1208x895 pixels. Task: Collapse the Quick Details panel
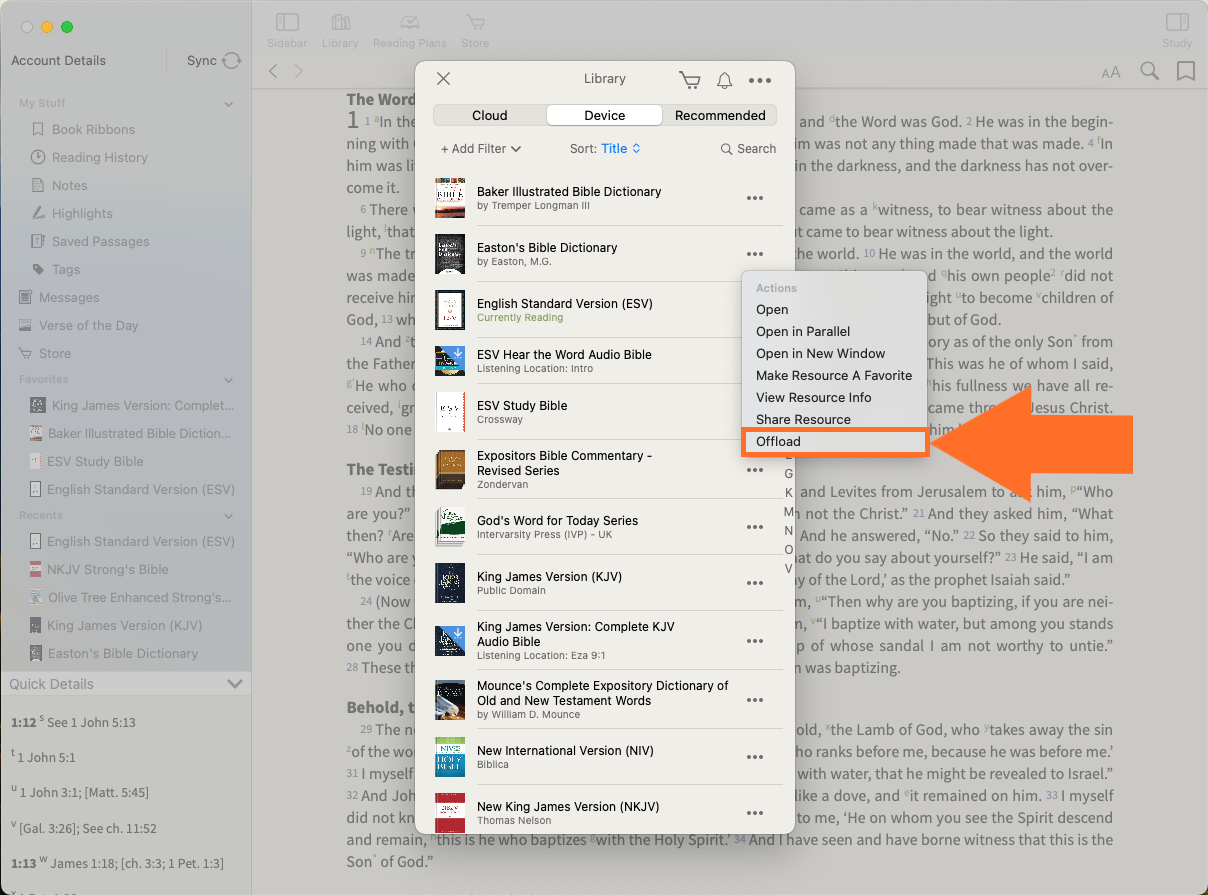(x=235, y=684)
